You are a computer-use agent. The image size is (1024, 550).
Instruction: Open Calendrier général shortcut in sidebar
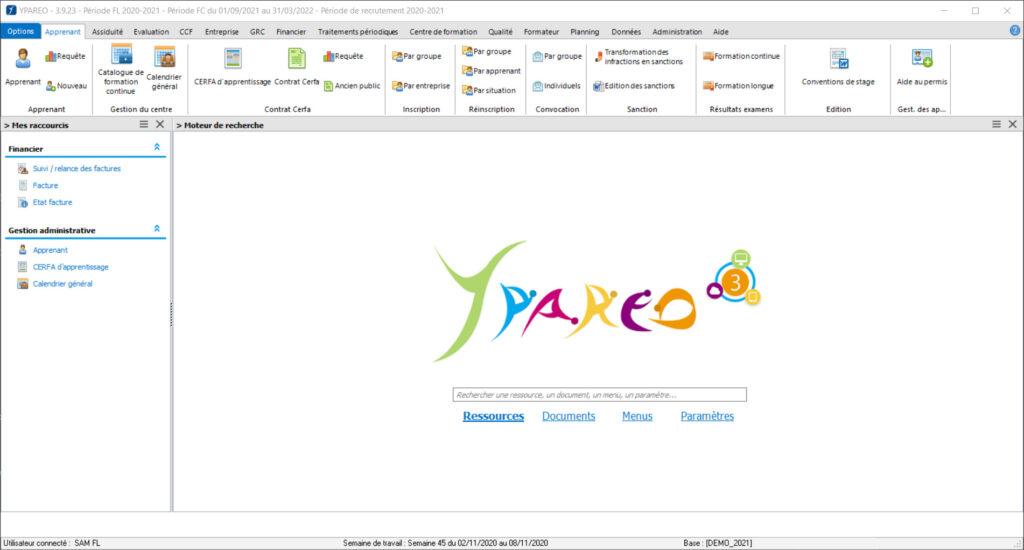point(63,284)
